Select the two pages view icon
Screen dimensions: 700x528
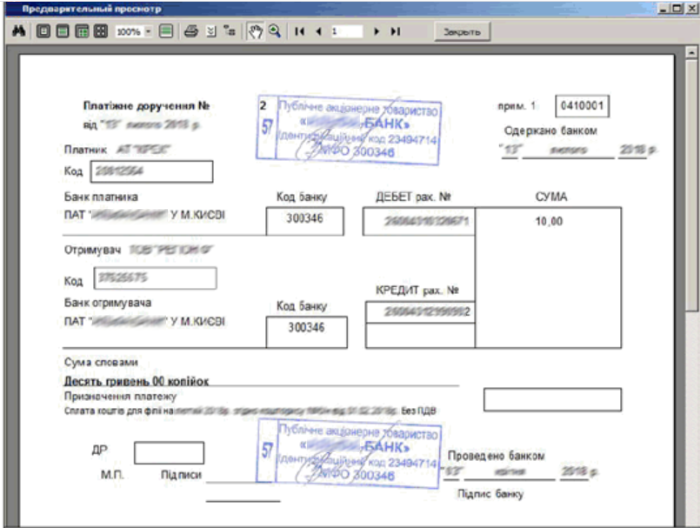[82, 31]
